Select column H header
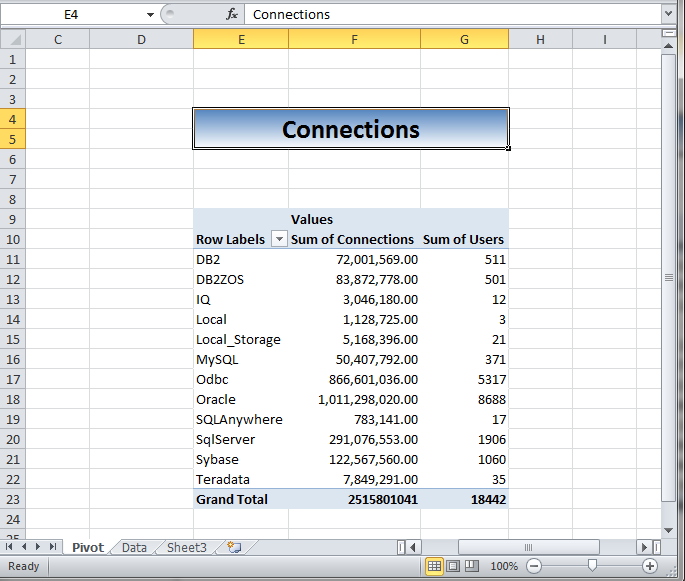 (x=540, y=39)
